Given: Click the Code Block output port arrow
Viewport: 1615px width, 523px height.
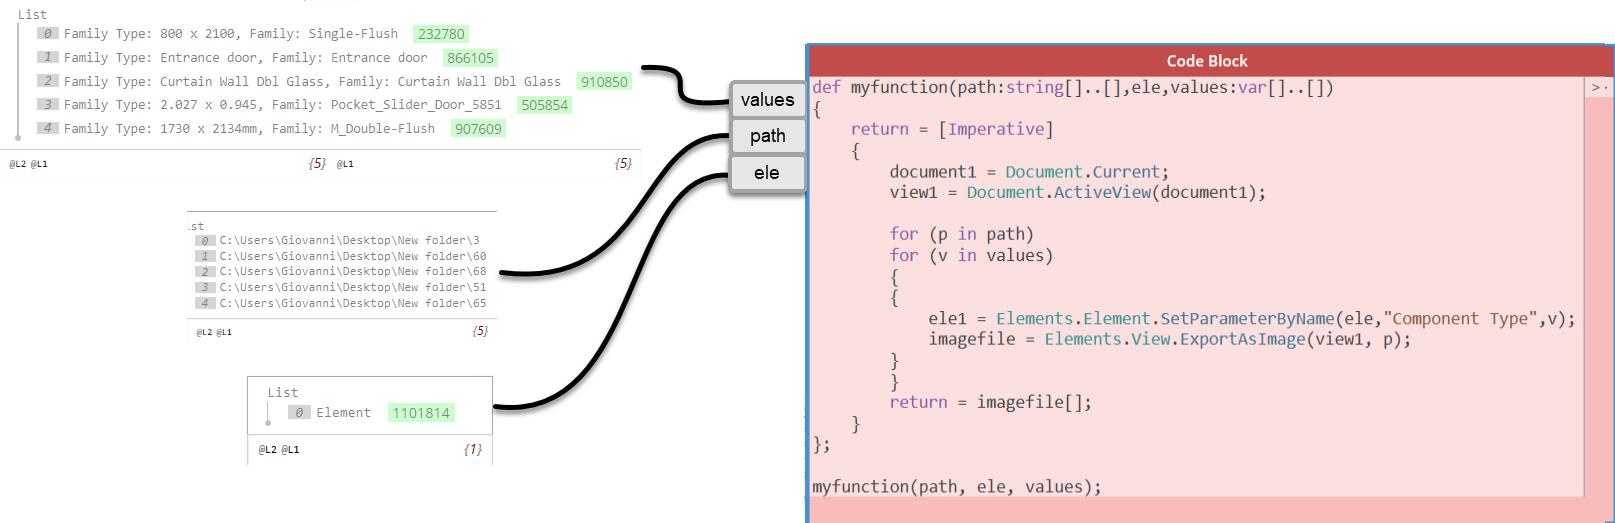Looking at the screenshot, I should [1598, 88].
